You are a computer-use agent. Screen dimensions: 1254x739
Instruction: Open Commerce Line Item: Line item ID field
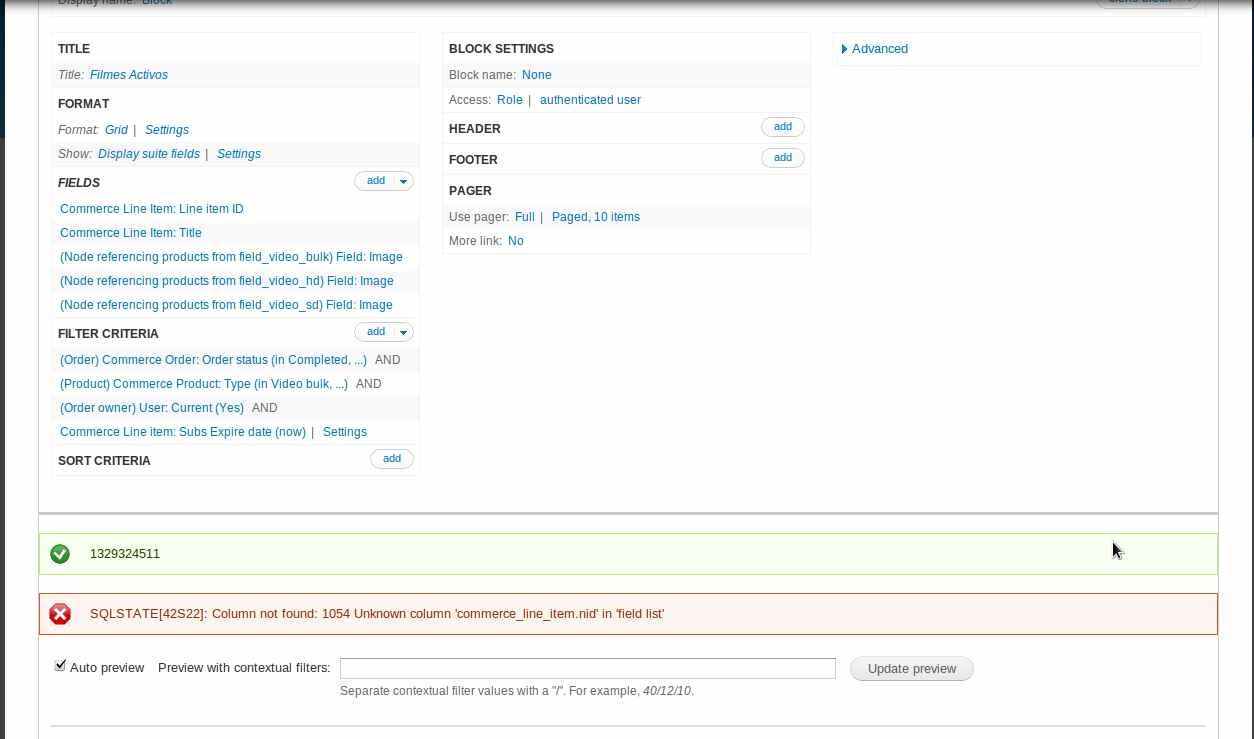(152, 209)
